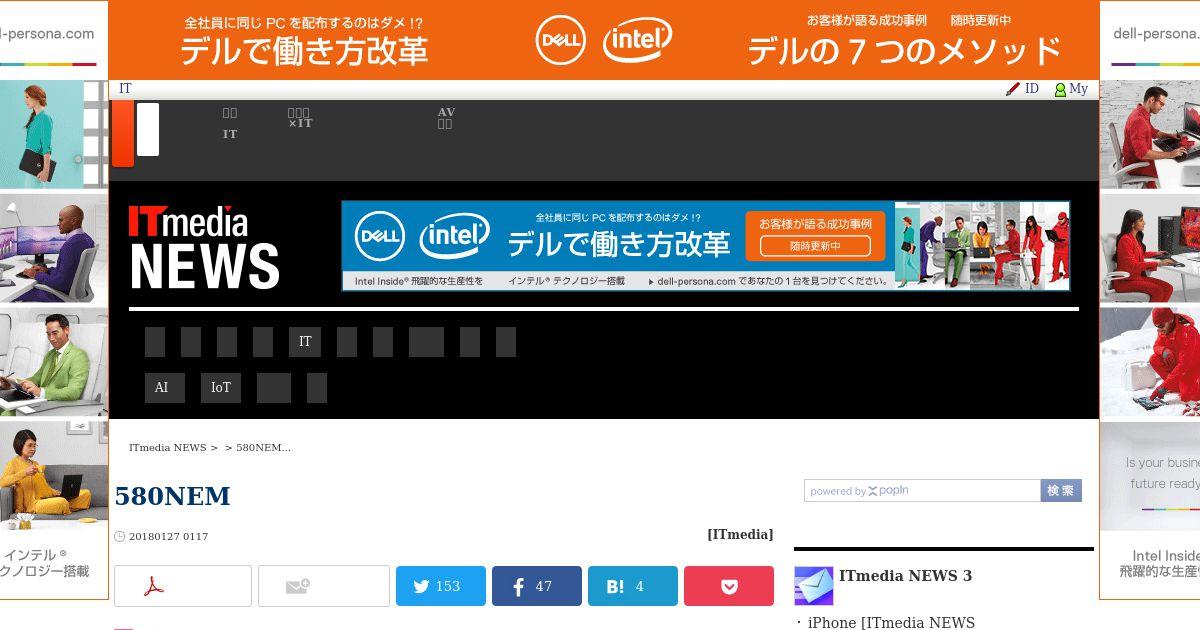The height and width of the screenshot is (630, 1200).
Task: Click Intel logo in top orange banner
Action: (637, 40)
